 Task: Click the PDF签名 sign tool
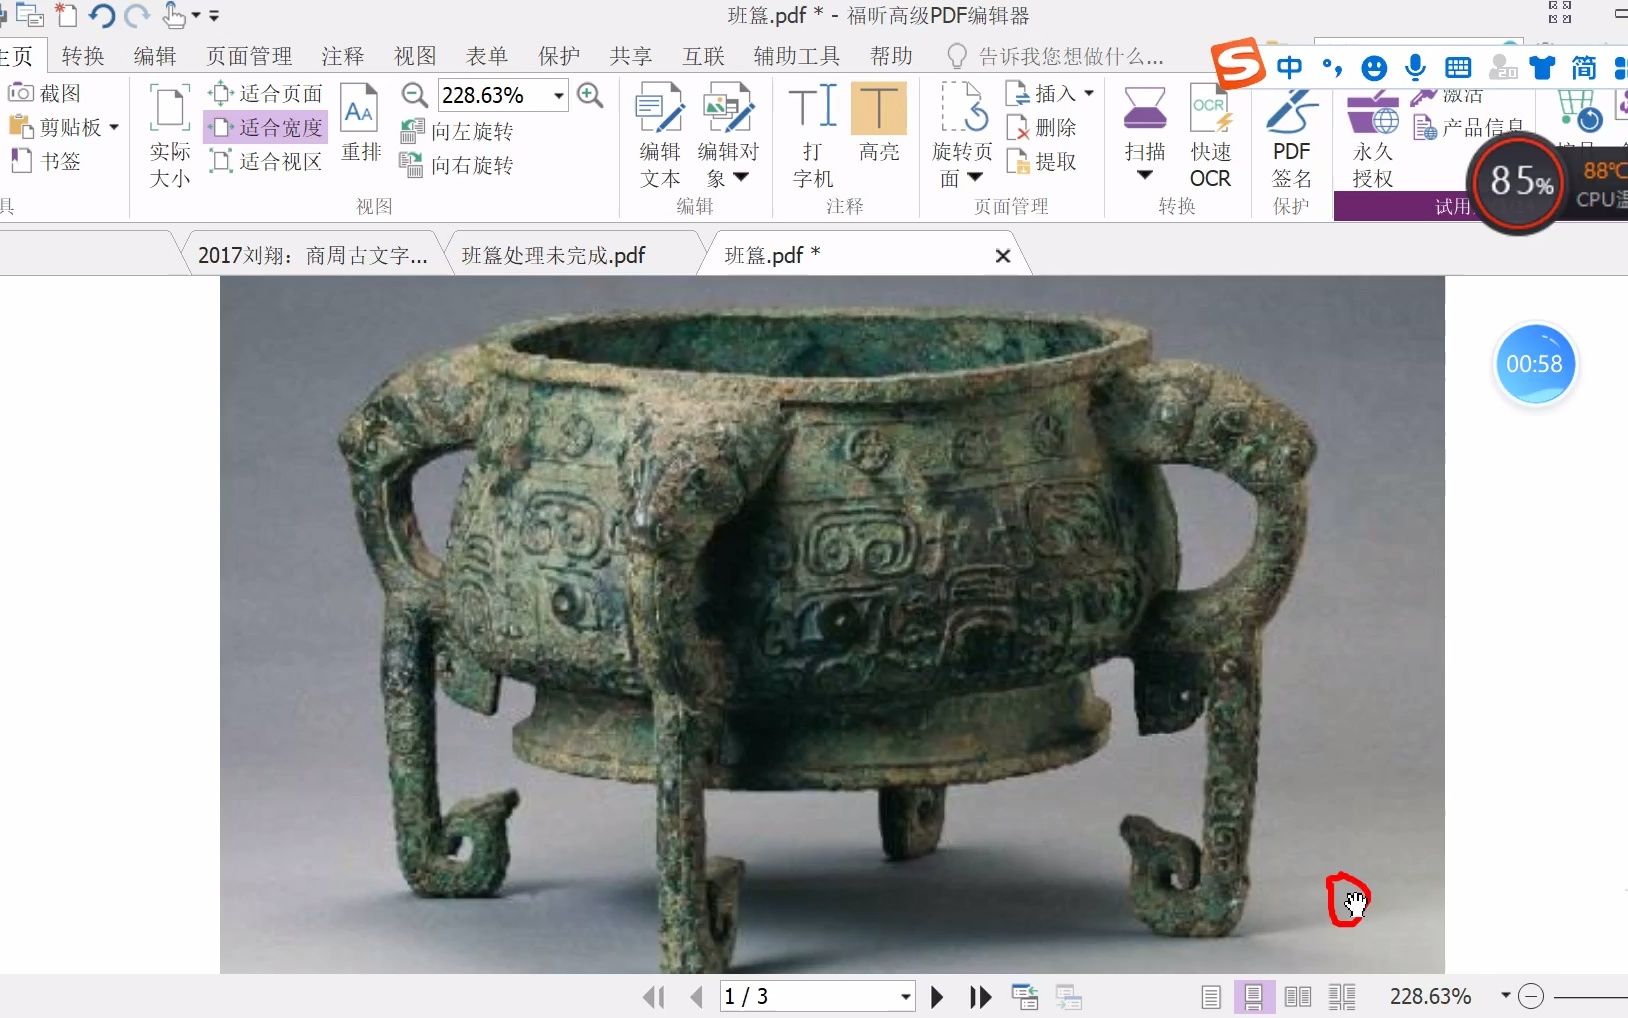coord(1291,136)
